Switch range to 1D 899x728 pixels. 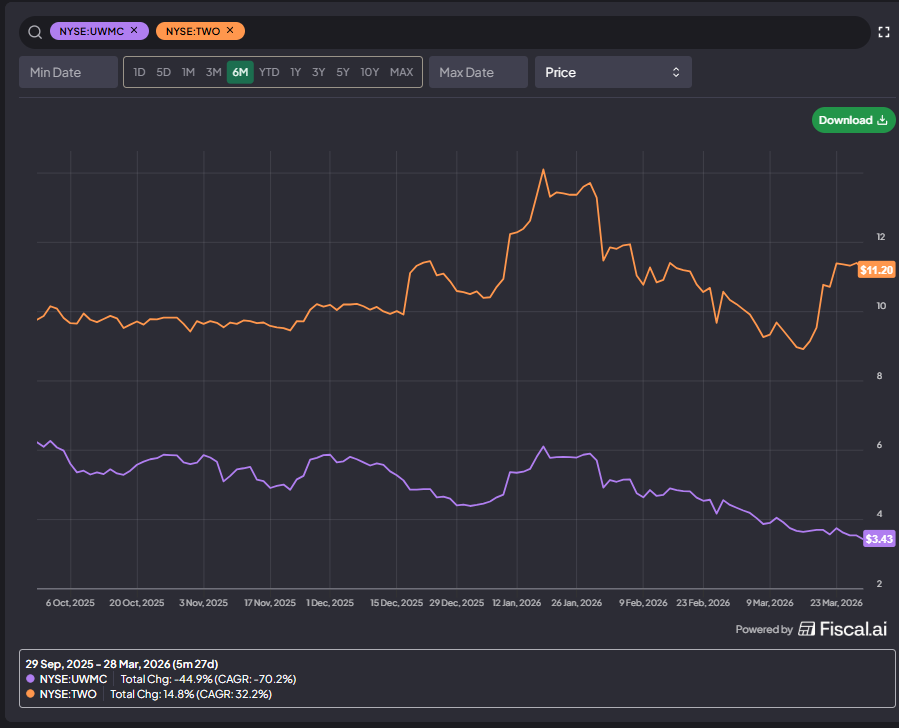point(139,72)
